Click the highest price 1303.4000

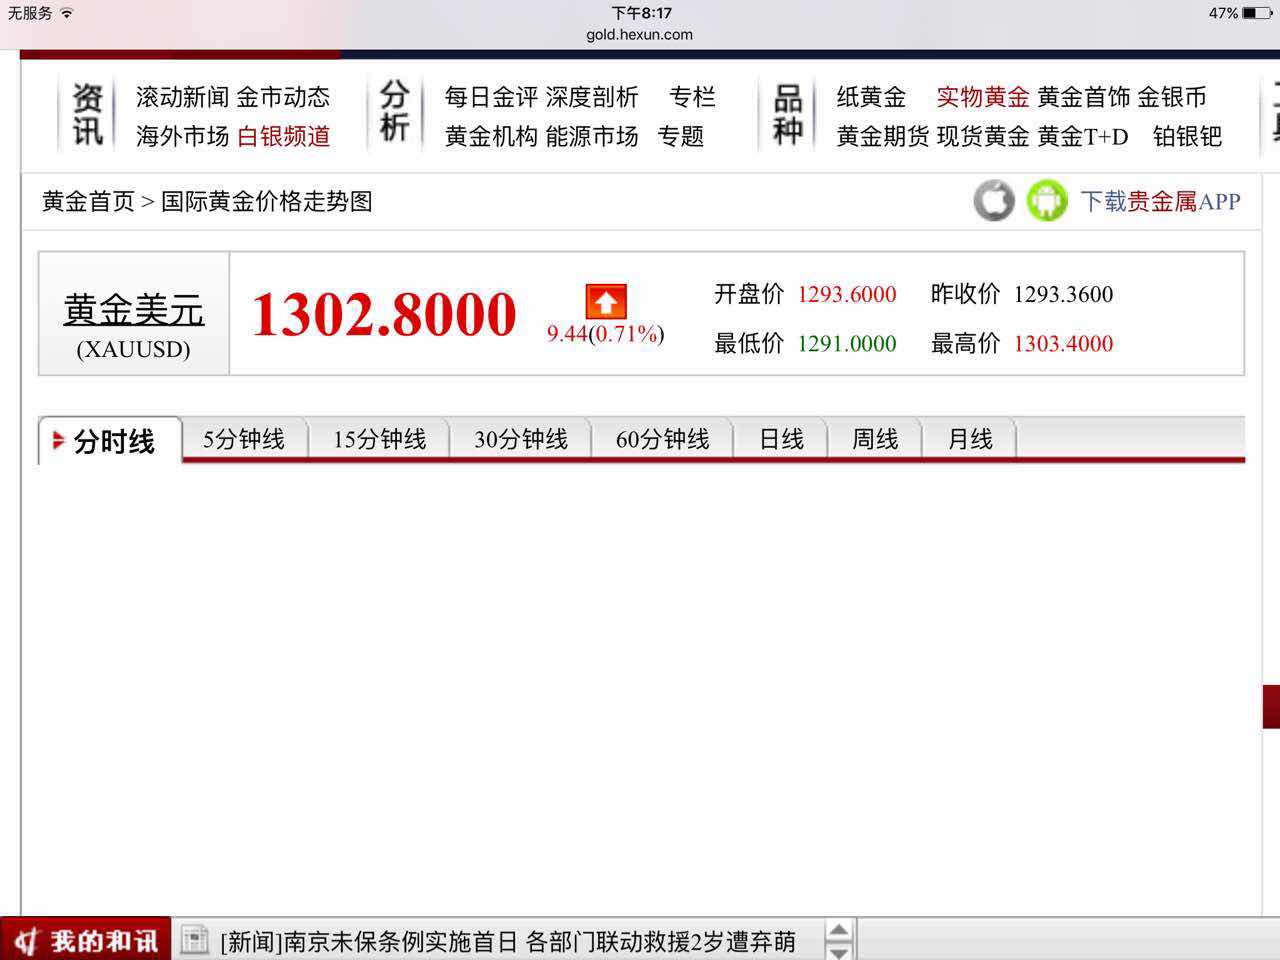click(1063, 343)
